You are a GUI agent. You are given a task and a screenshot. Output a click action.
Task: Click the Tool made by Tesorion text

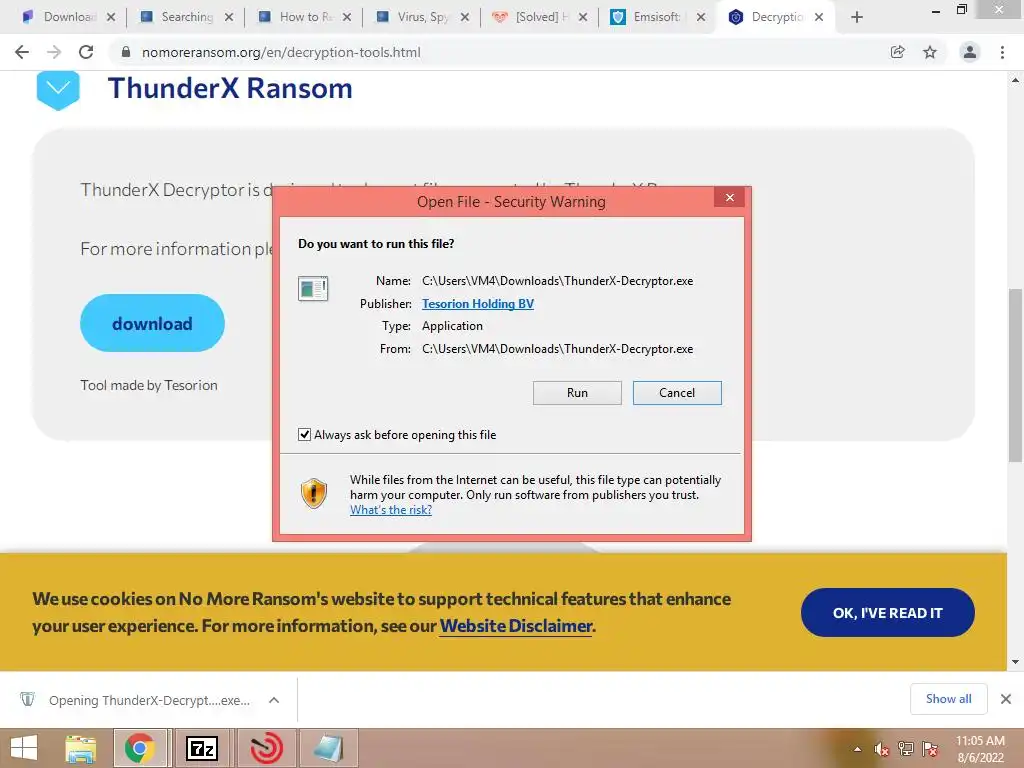pyautogui.click(x=149, y=385)
